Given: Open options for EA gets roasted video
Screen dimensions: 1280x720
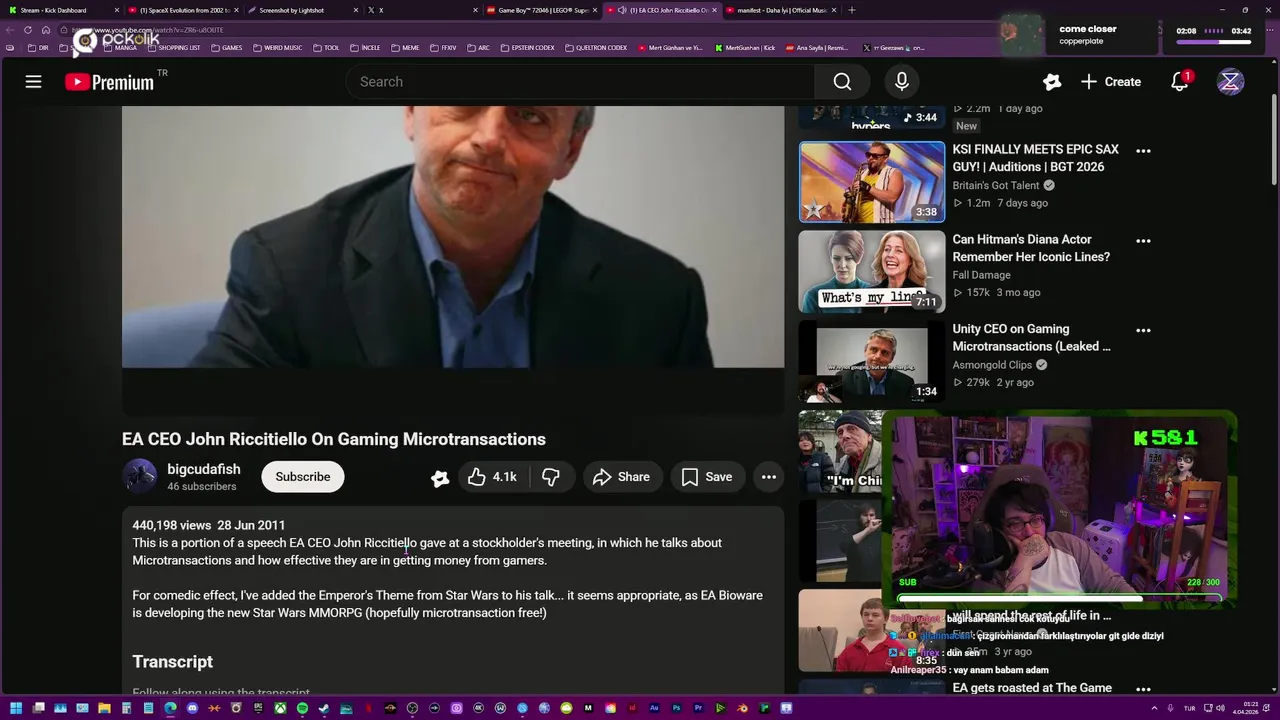Looking at the screenshot, I should pyautogui.click(x=1144, y=689).
